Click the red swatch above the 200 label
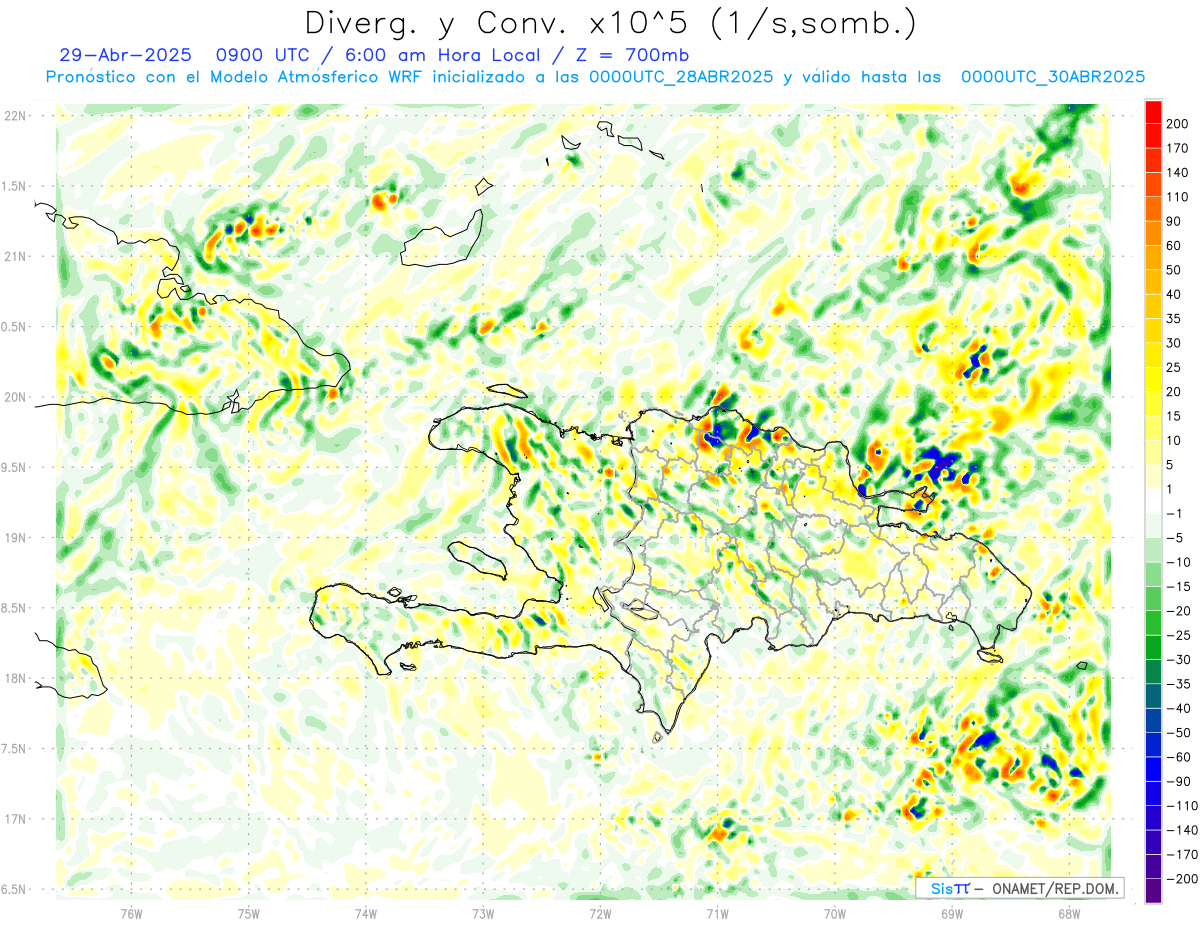Viewport: 1200px width, 927px height. [1154, 110]
